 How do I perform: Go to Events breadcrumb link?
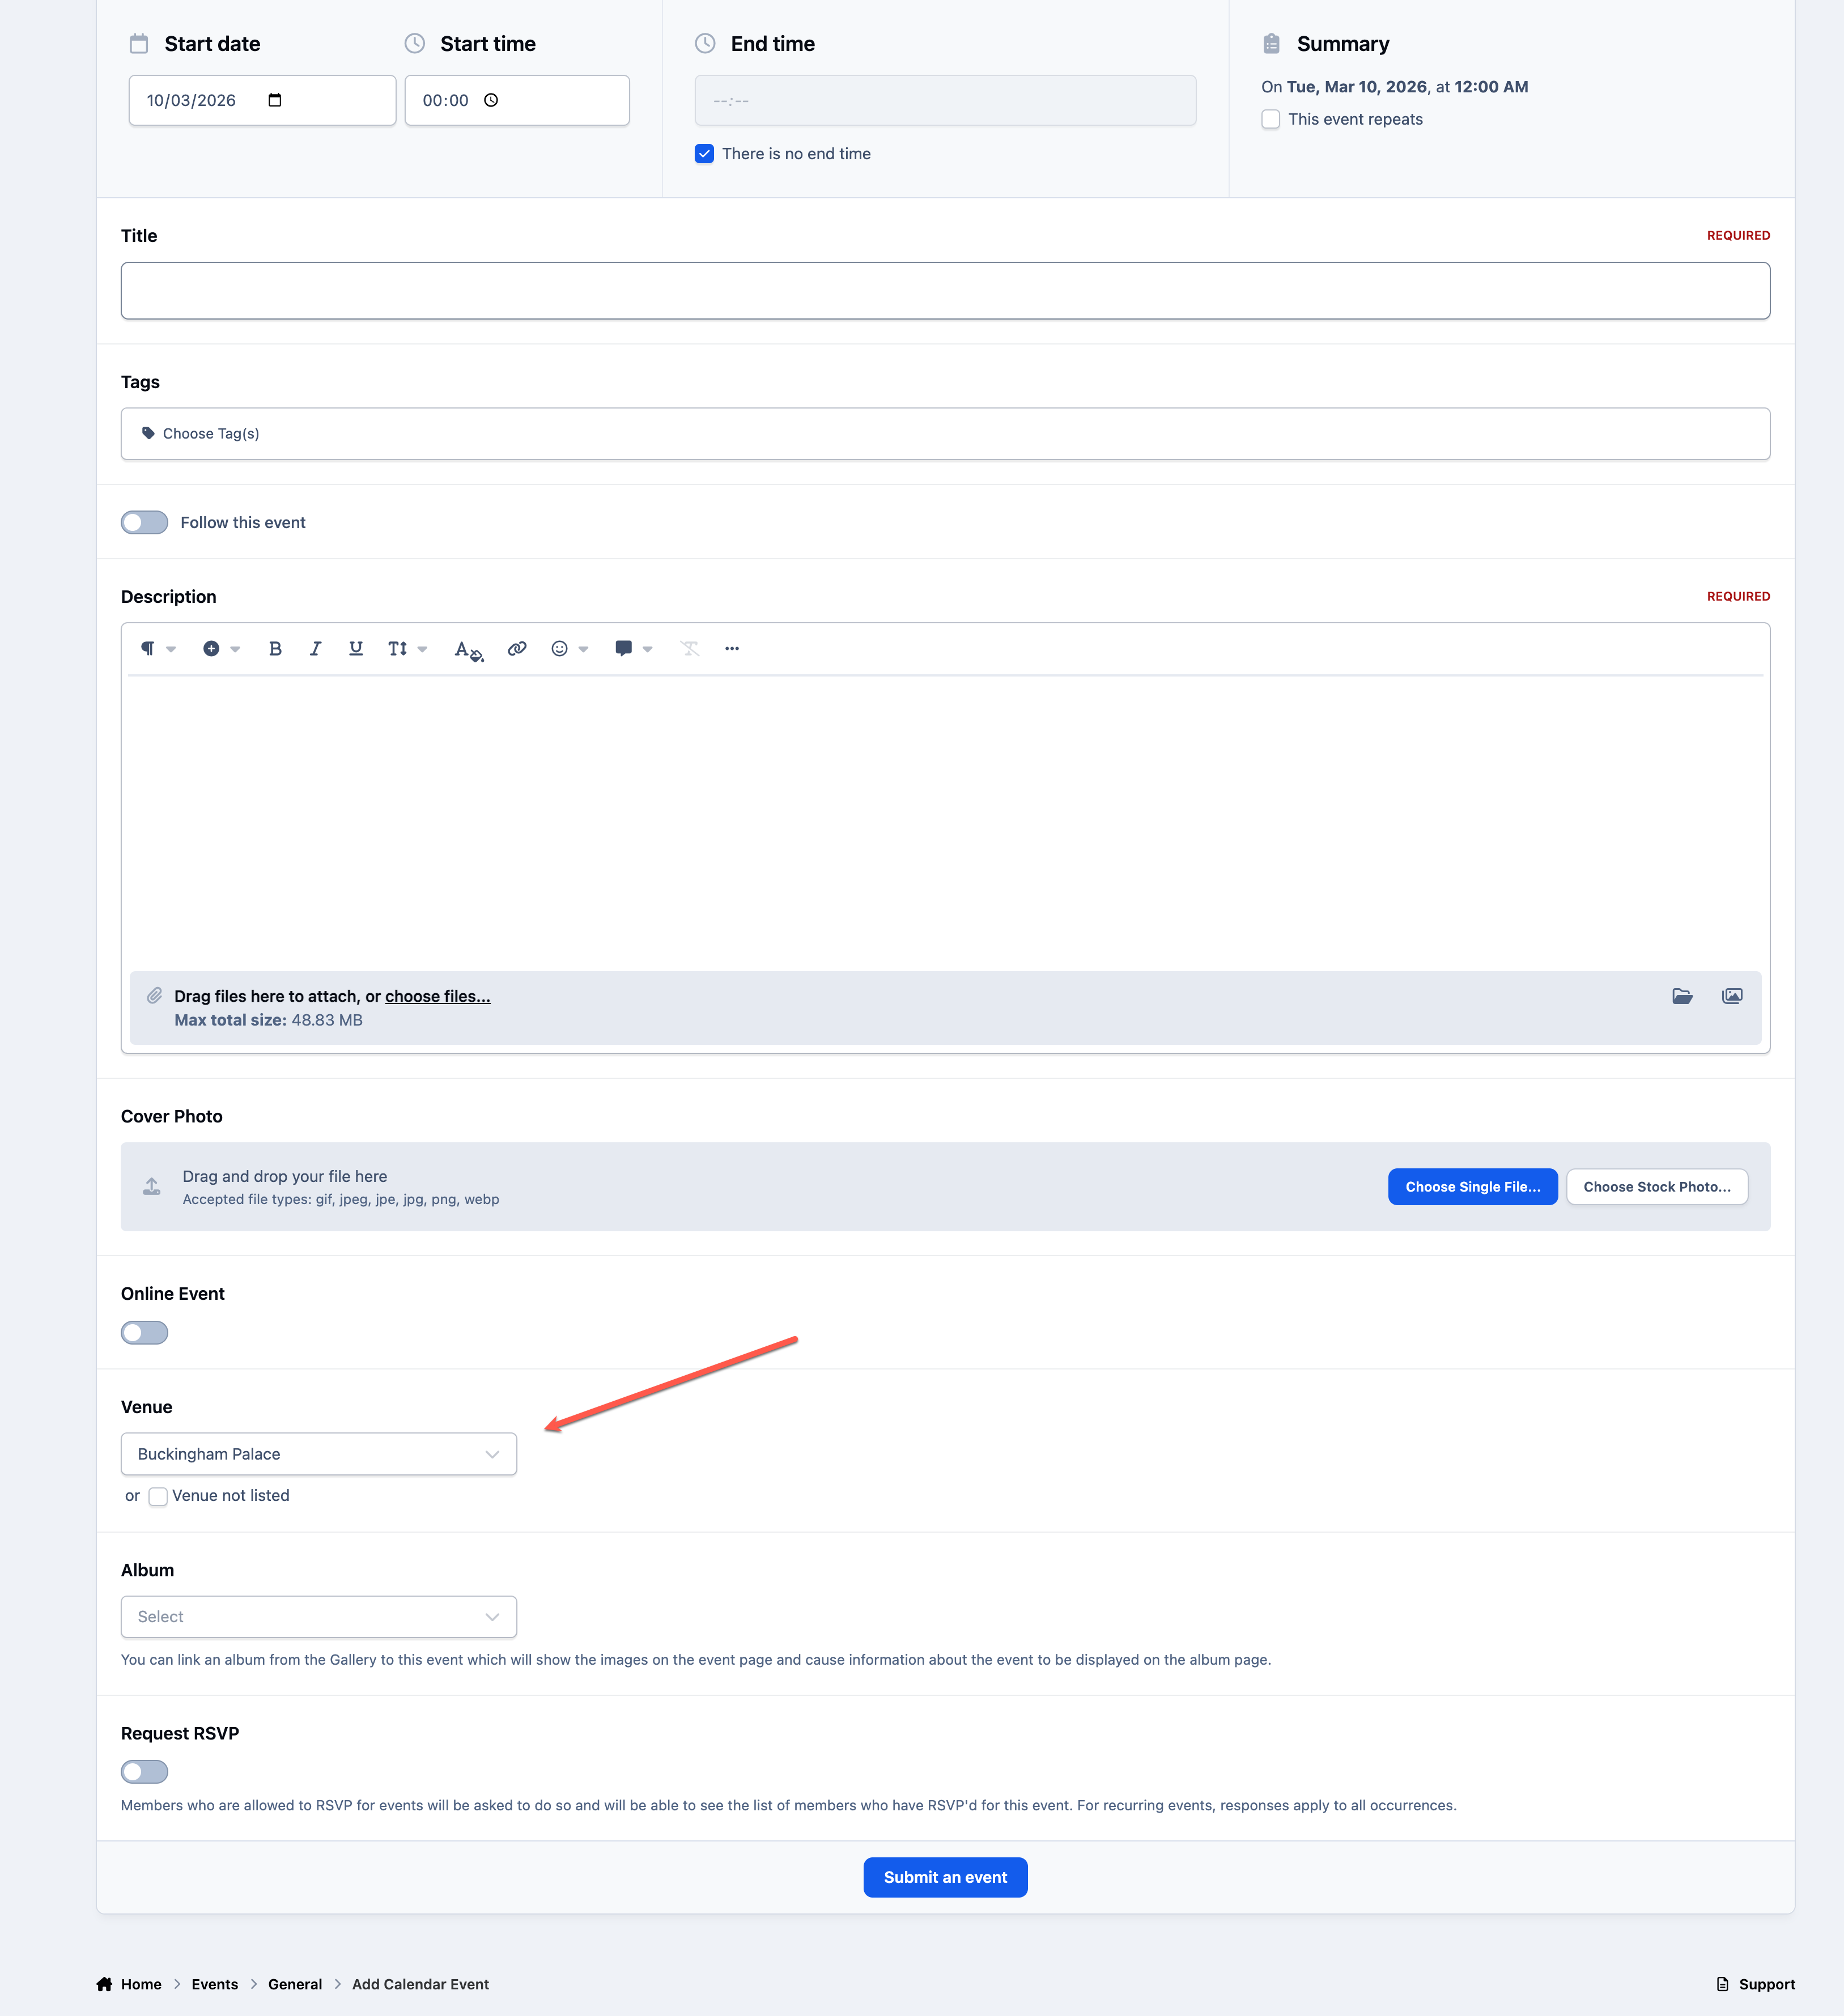click(x=215, y=1984)
